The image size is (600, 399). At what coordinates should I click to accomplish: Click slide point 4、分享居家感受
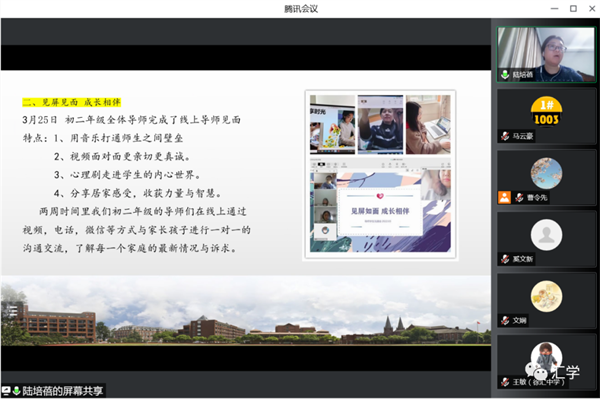click(x=138, y=193)
